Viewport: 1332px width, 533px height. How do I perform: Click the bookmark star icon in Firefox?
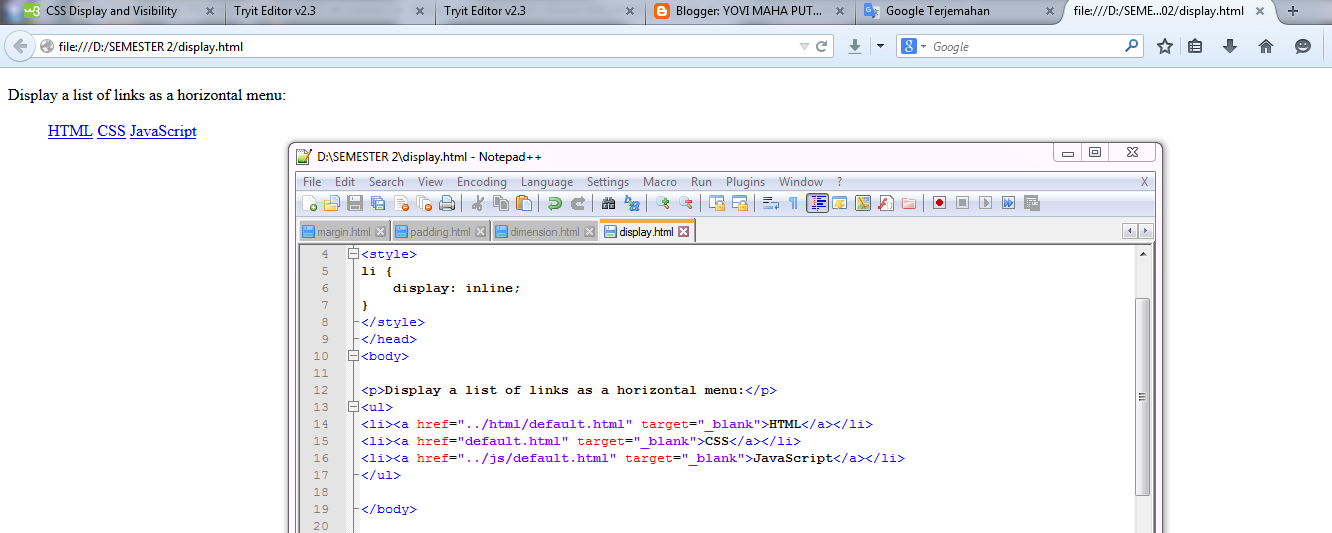pyautogui.click(x=1165, y=46)
